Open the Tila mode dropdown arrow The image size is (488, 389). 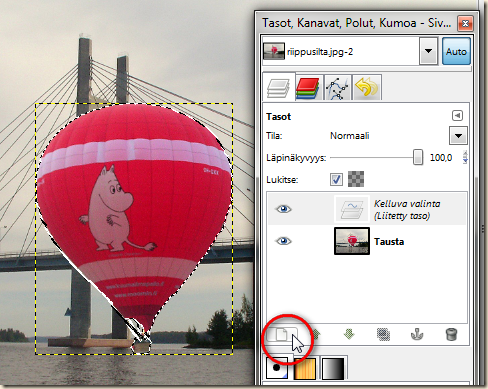tap(458, 136)
